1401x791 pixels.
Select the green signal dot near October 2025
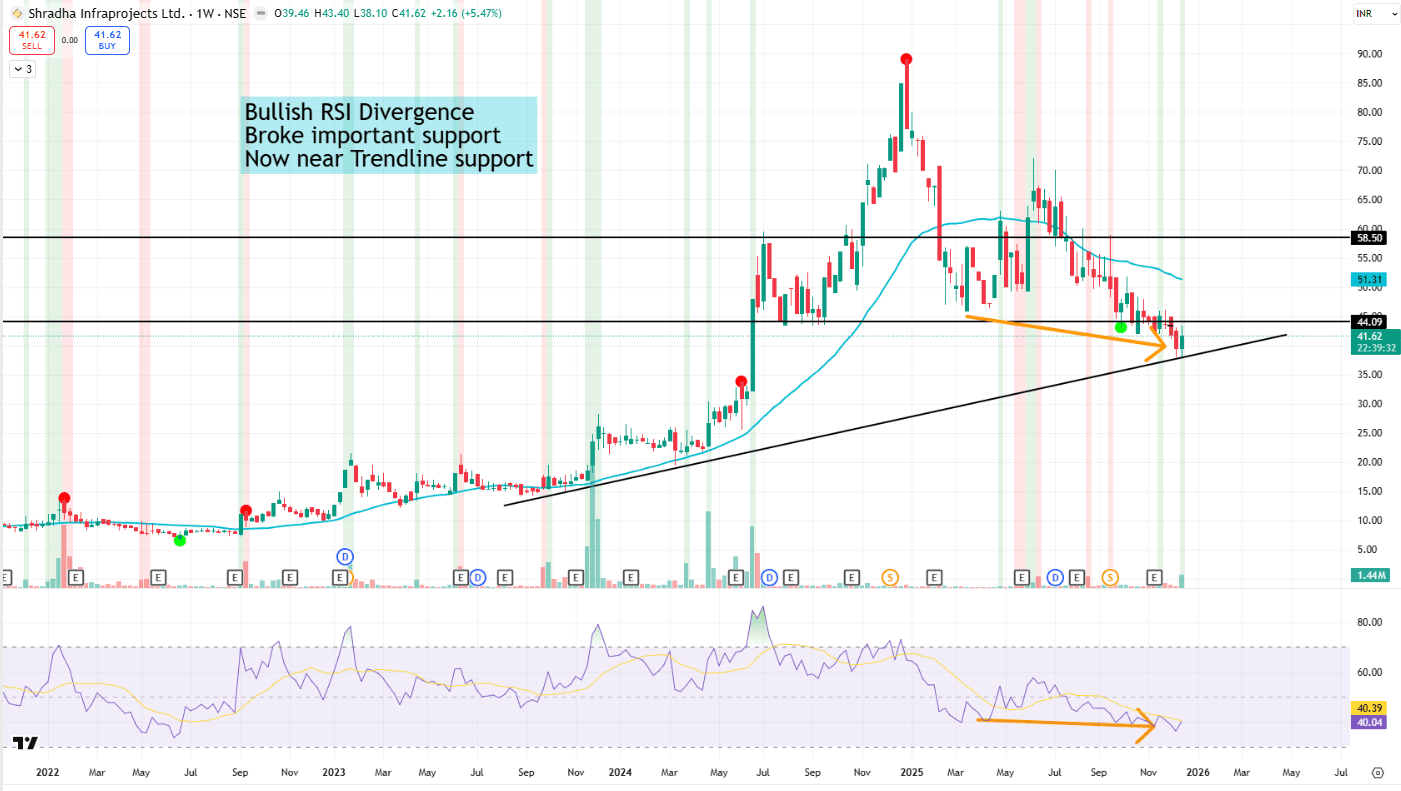tap(1121, 327)
